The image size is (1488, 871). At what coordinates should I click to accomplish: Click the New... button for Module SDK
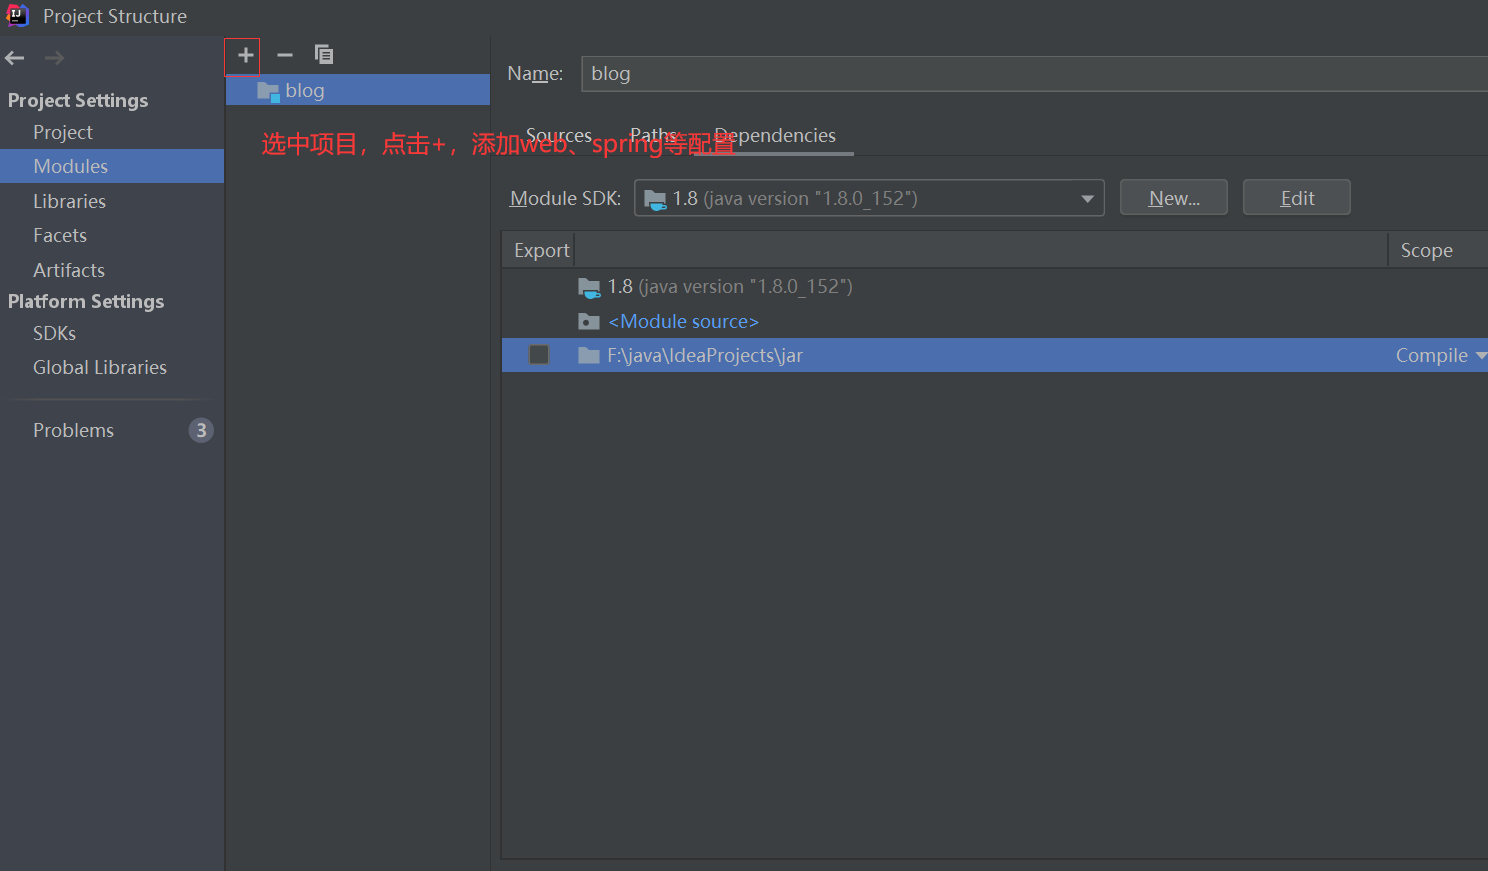click(1173, 197)
